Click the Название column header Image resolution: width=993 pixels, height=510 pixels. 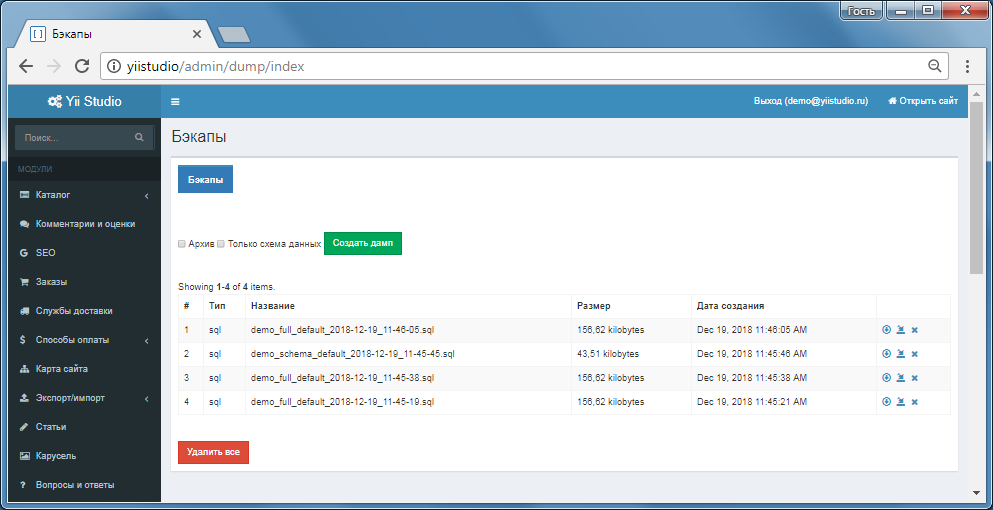click(x=273, y=306)
